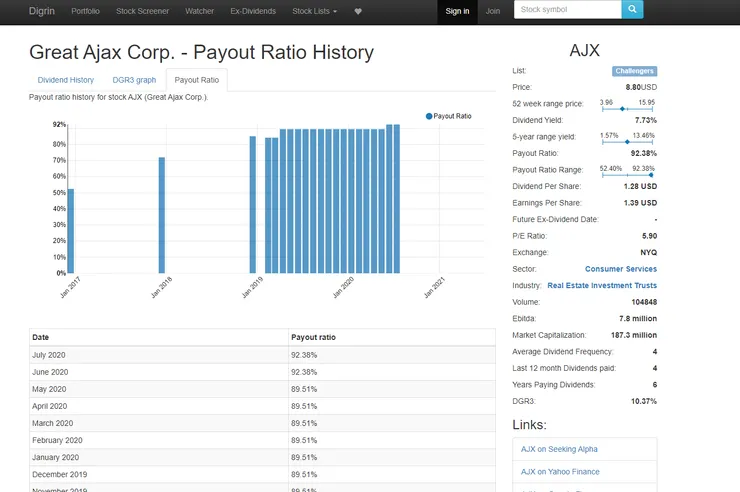Click the Jan 2017 chart bar
The image size is (740, 492).
(x=71, y=231)
